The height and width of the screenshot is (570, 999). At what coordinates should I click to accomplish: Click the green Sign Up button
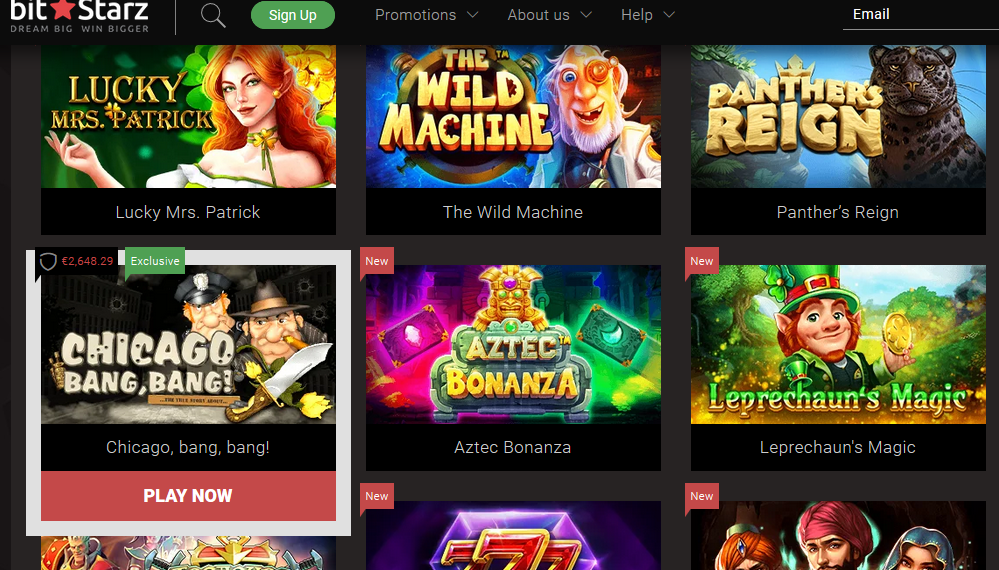pos(292,15)
